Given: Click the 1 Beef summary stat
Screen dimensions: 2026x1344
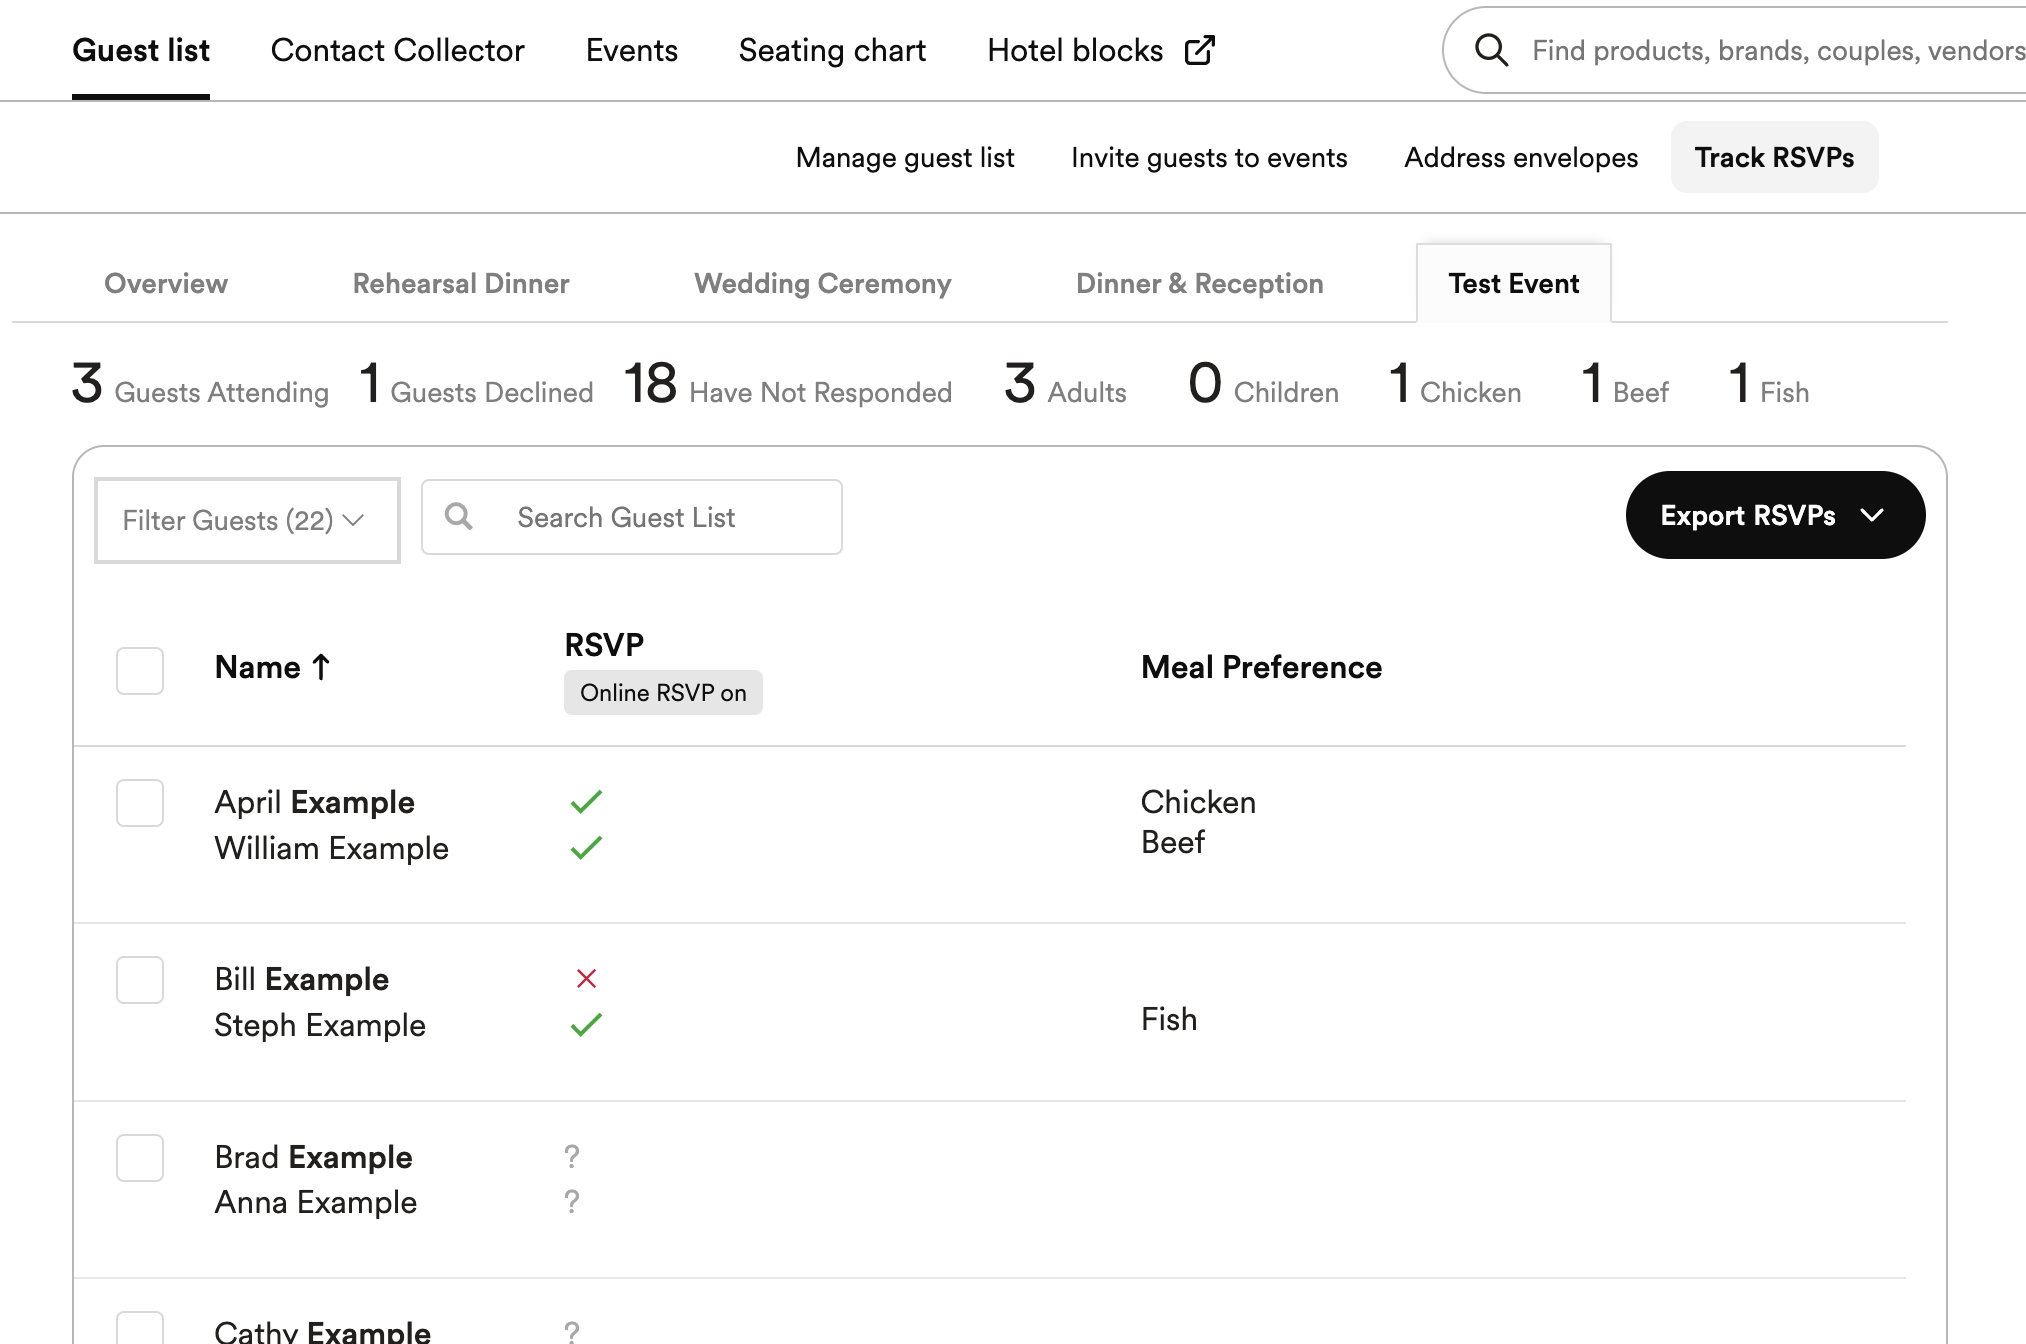Looking at the screenshot, I should 1625,384.
